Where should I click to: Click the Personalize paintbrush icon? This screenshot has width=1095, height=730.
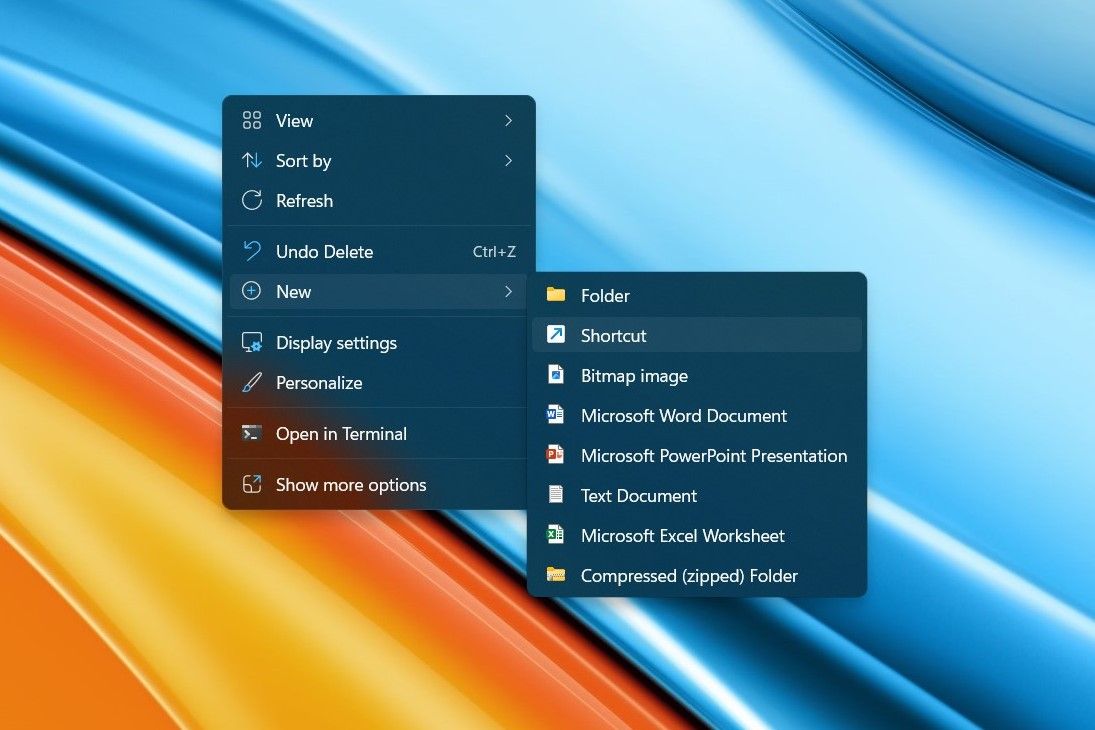252,382
